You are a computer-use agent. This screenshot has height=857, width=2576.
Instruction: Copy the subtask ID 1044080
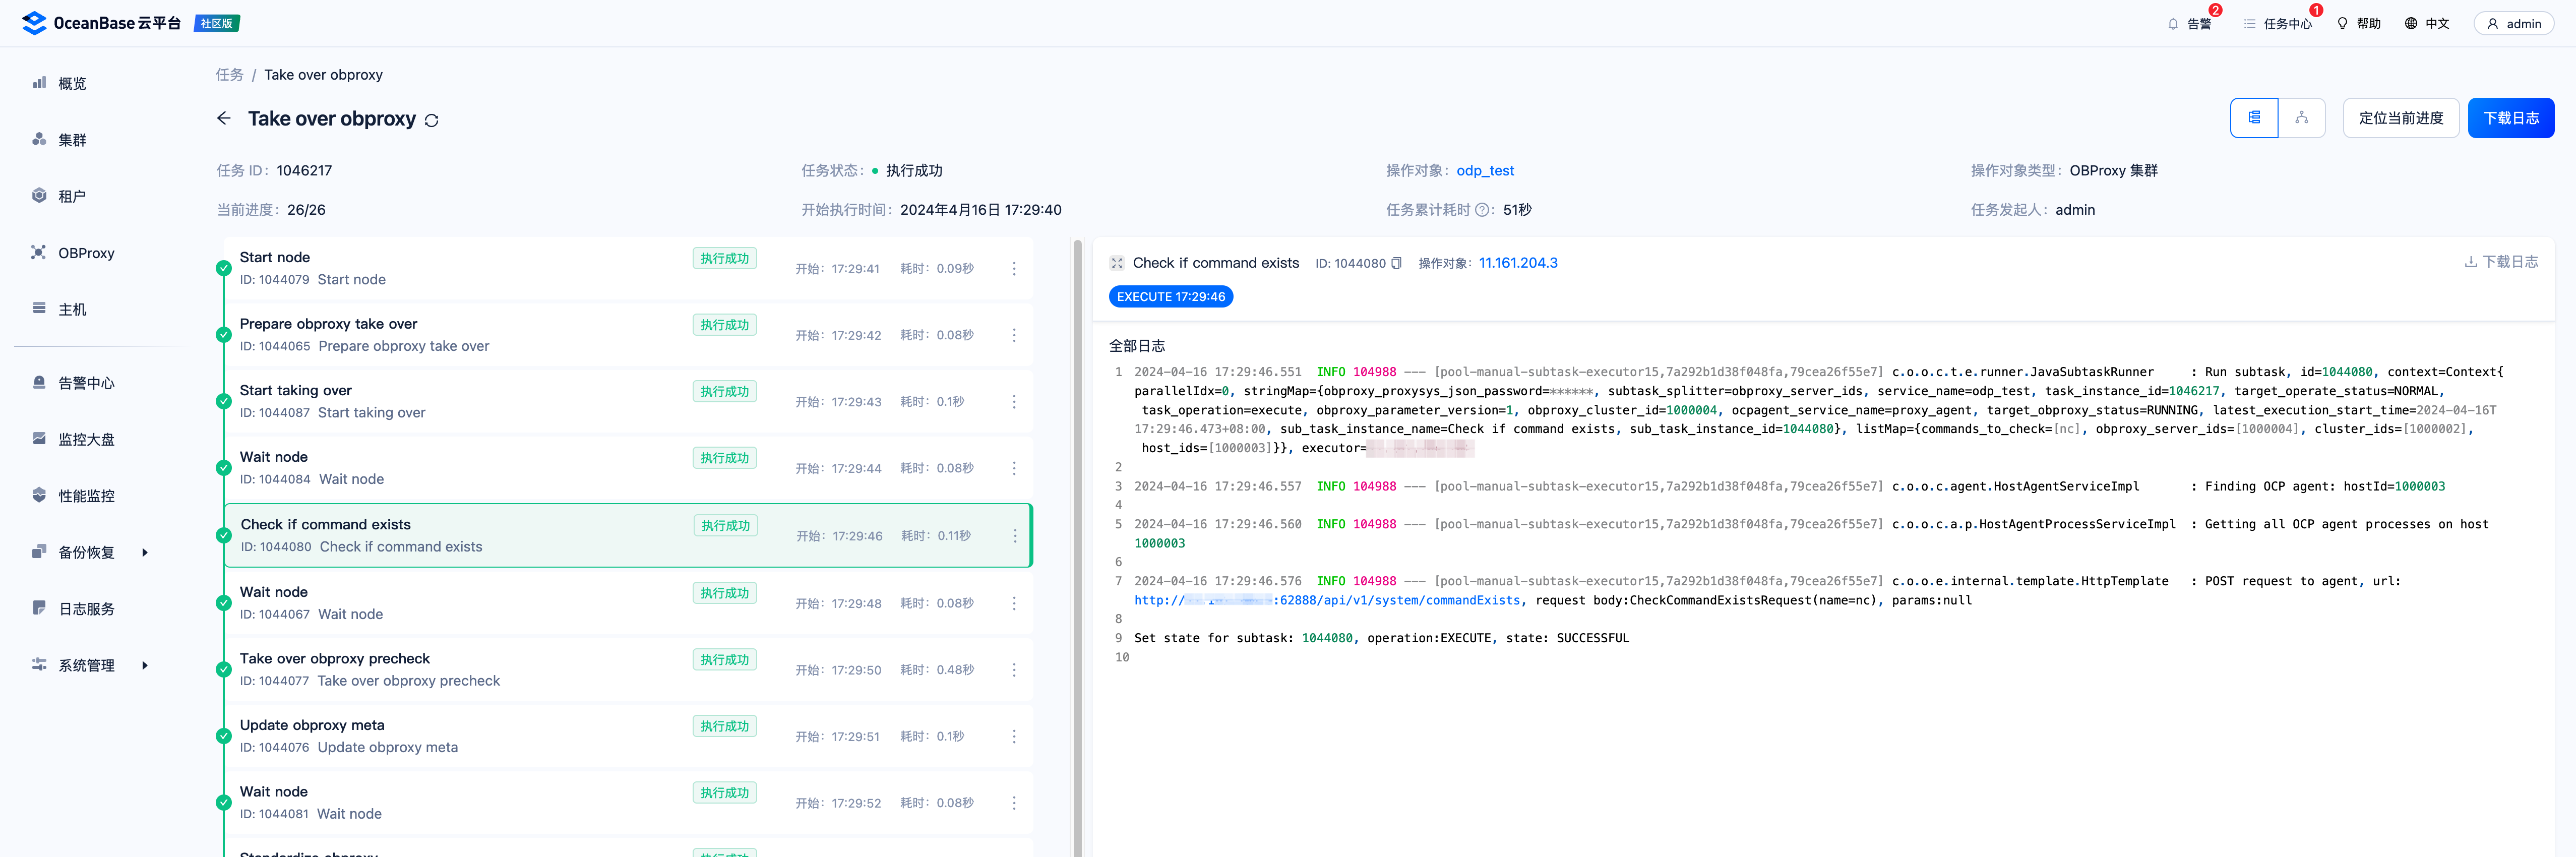[x=1397, y=264]
